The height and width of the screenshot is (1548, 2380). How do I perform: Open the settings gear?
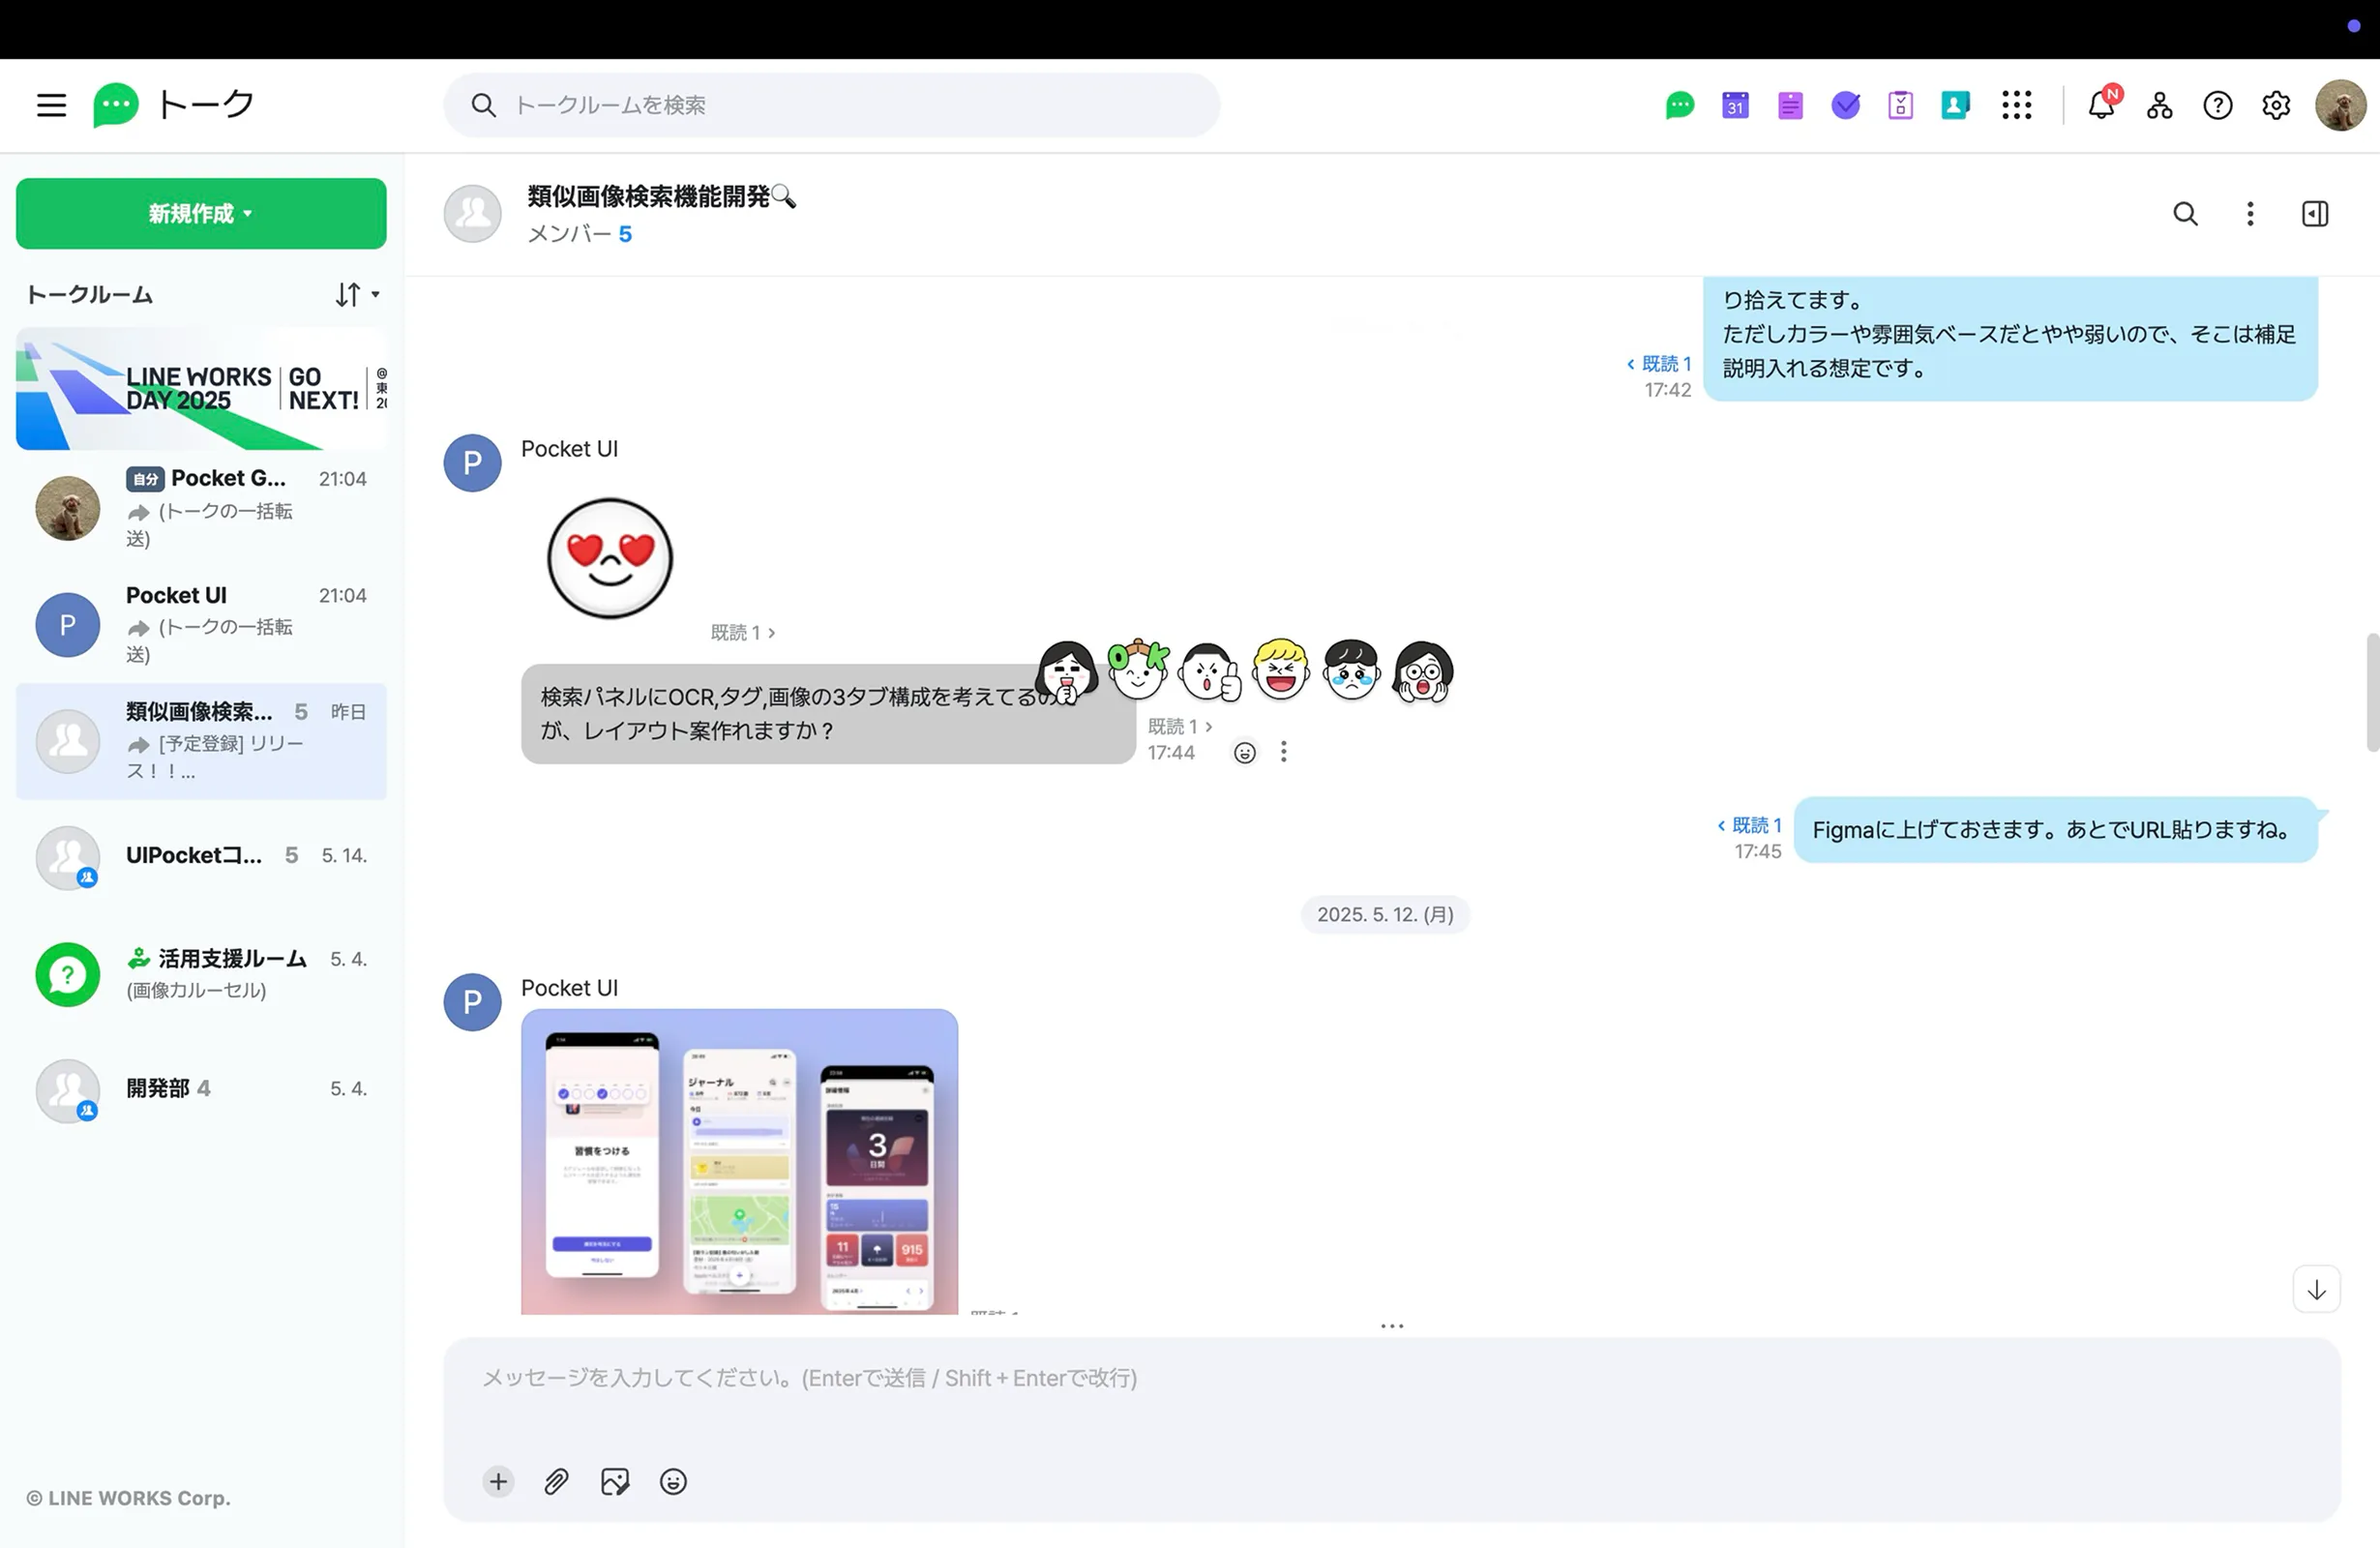[x=2276, y=105]
